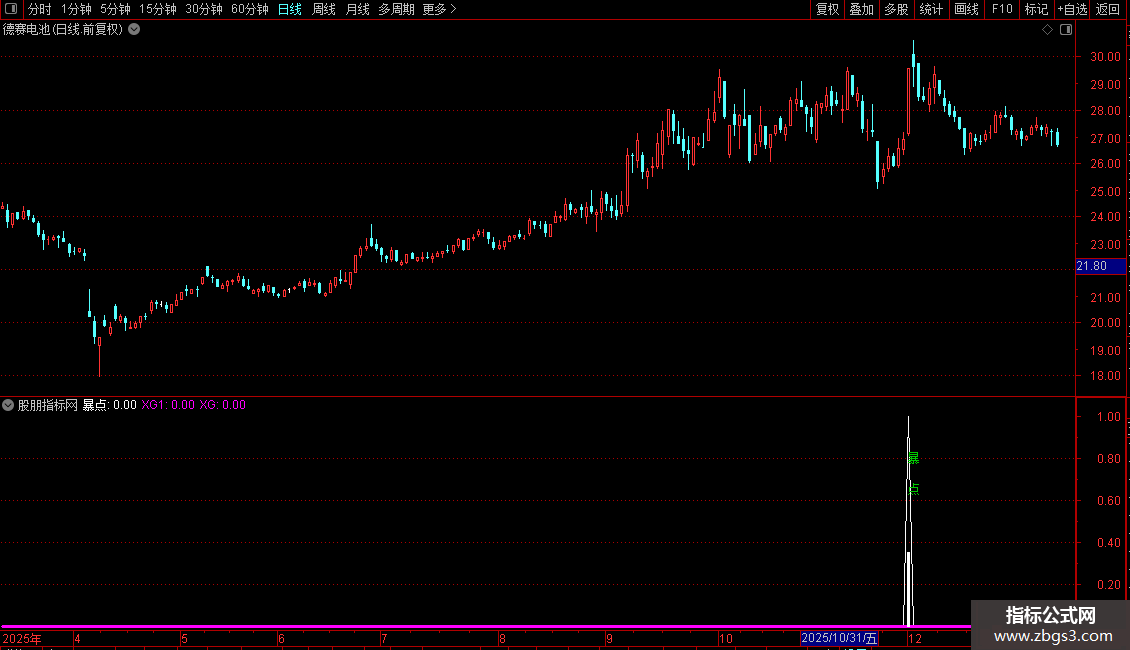Click month 12 on the time axis
This screenshot has height=650, width=1130.
[915, 638]
